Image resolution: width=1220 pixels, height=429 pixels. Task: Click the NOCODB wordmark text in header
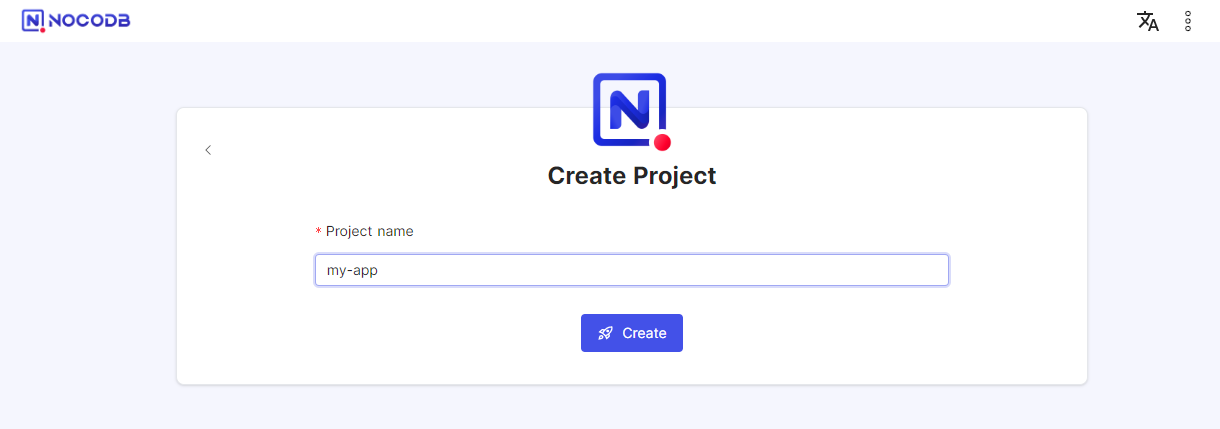(89, 21)
